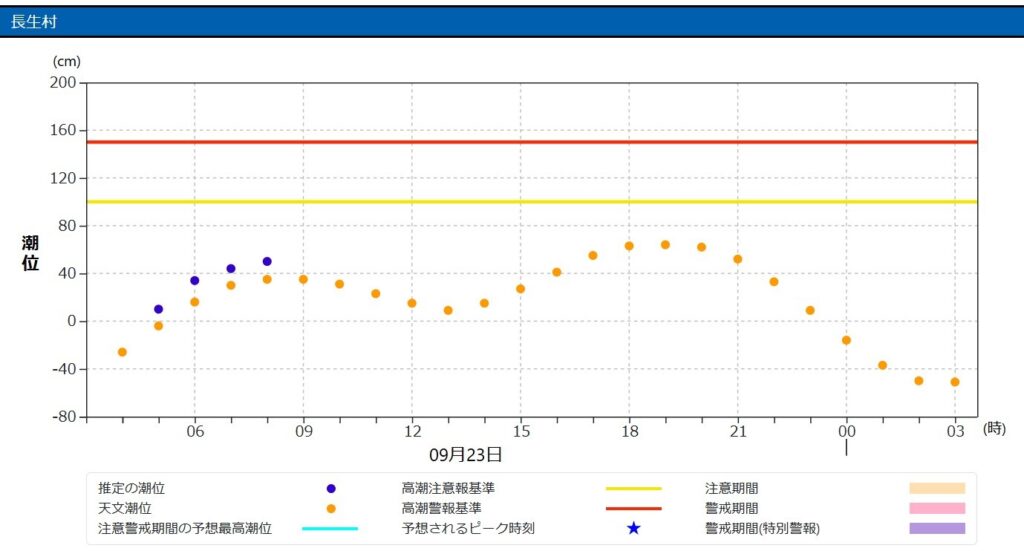The image size is (1024, 551).
Task: Click the red warning threshold line in chart
Action: click(532, 142)
